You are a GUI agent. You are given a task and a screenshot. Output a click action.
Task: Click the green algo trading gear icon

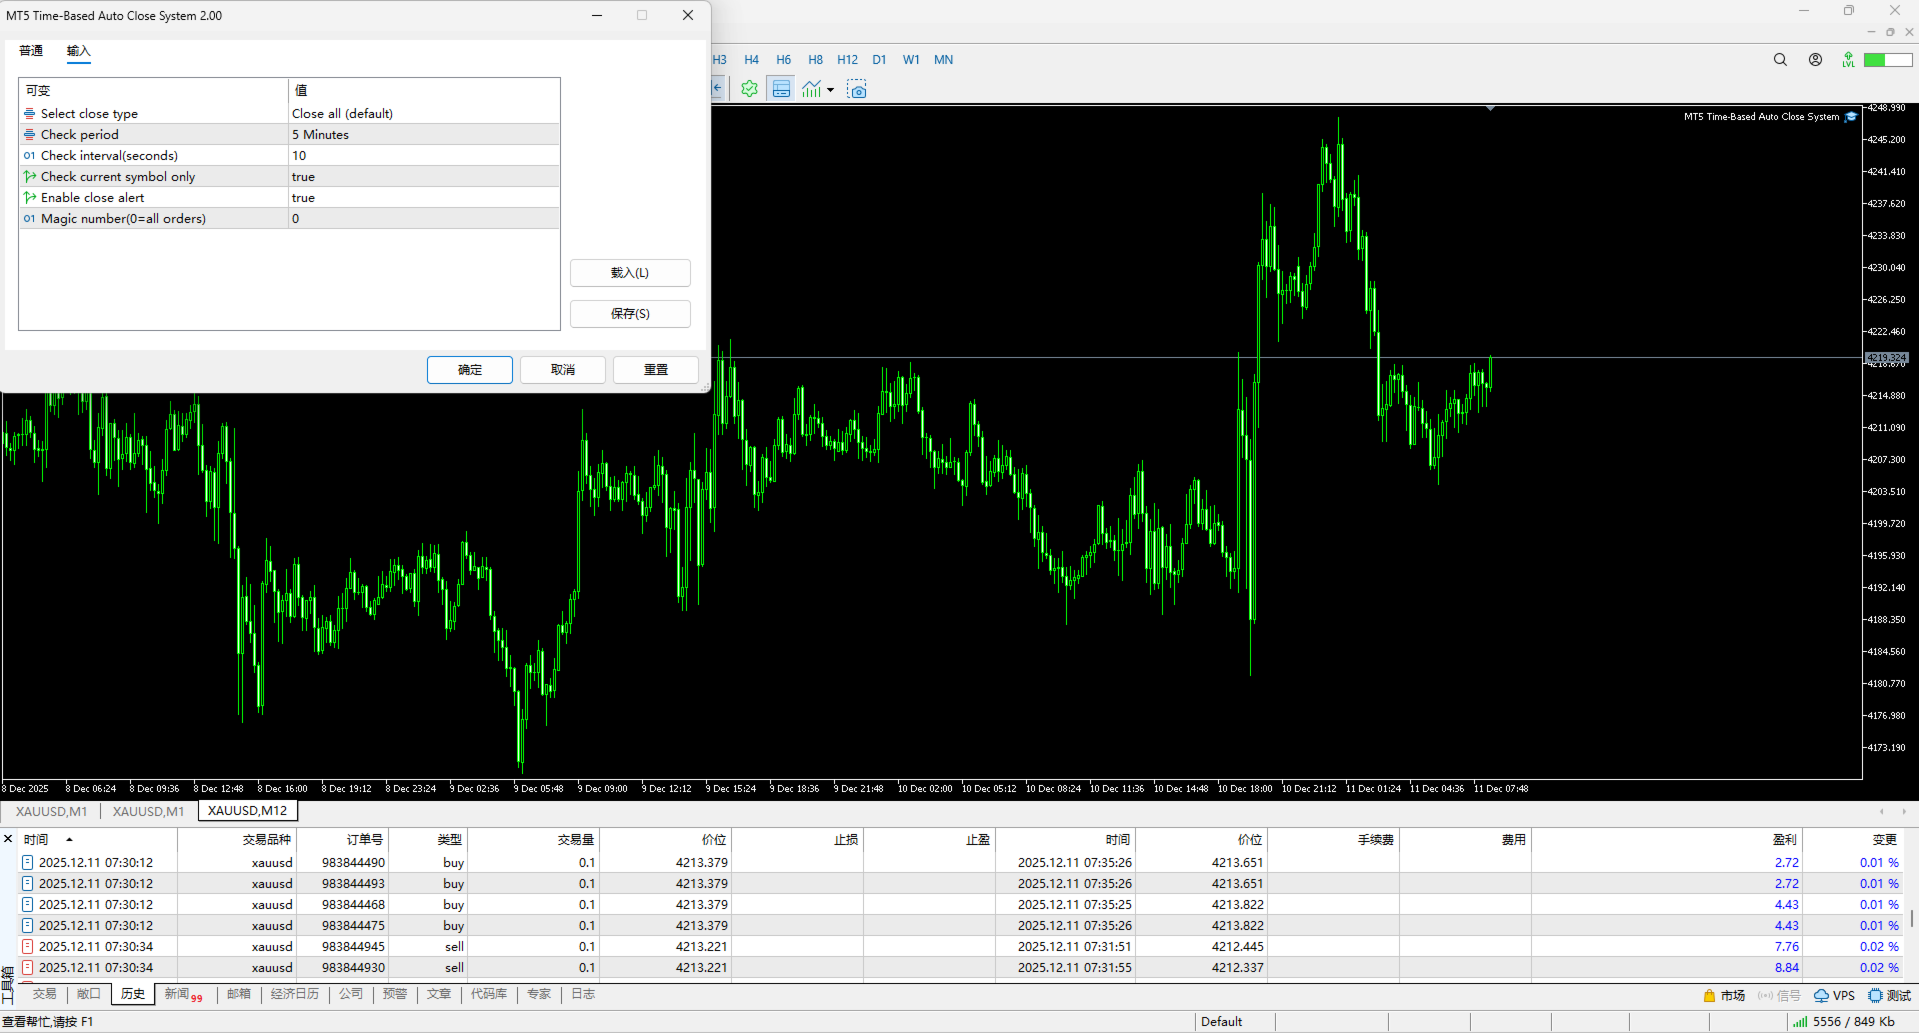pyautogui.click(x=749, y=89)
